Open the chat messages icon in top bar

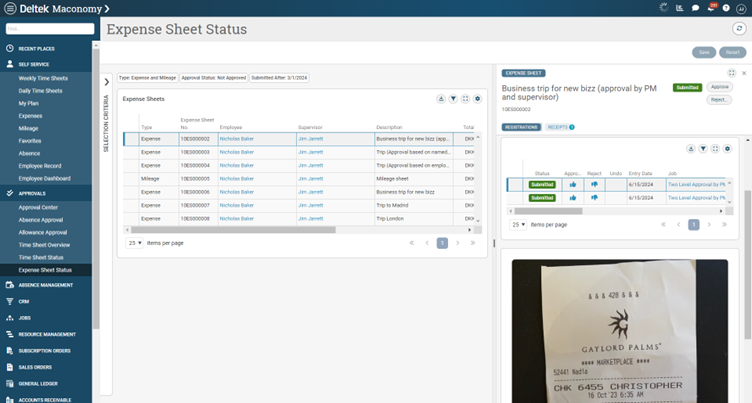[x=695, y=8]
